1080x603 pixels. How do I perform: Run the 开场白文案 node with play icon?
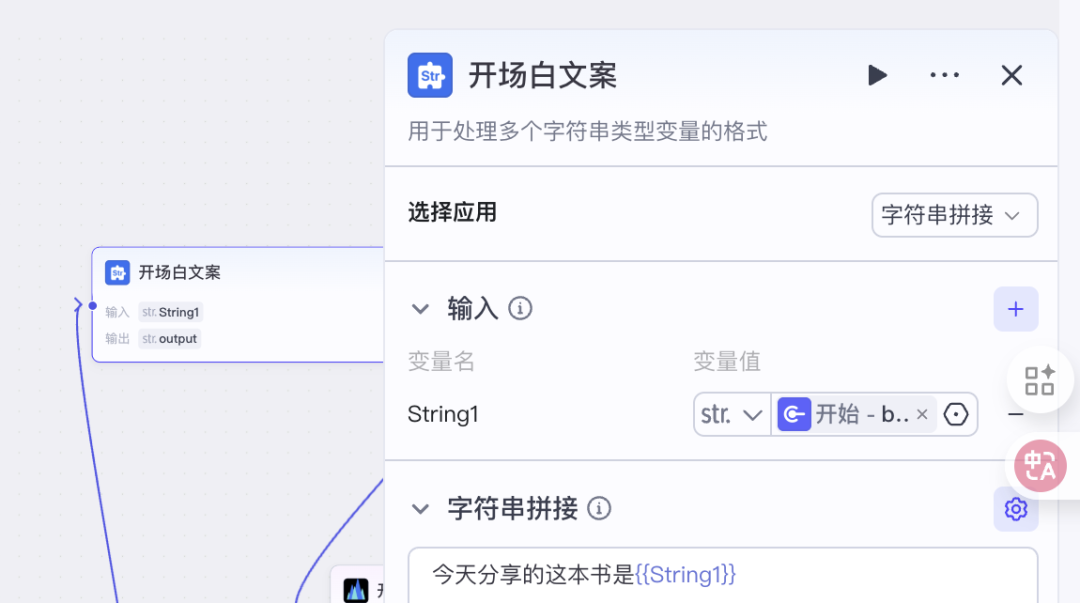[x=877, y=75]
